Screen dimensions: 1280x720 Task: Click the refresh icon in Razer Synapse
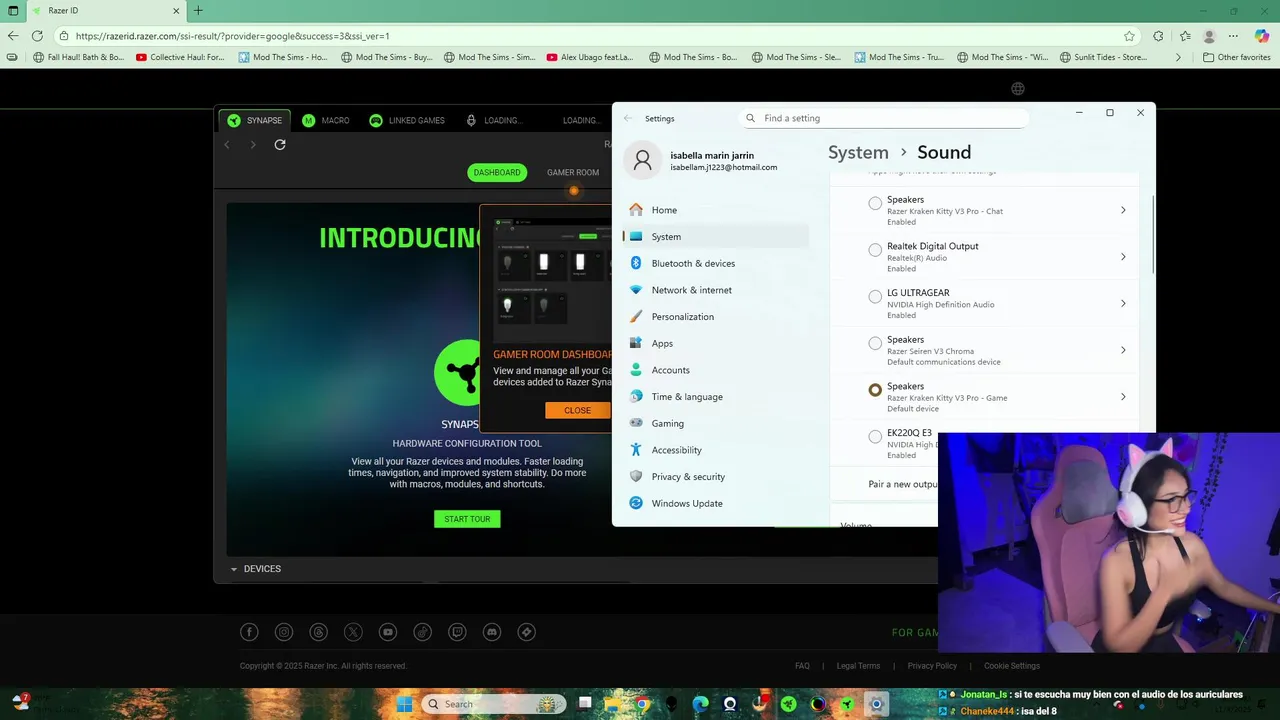pyautogui.click(x=280, y=144)
